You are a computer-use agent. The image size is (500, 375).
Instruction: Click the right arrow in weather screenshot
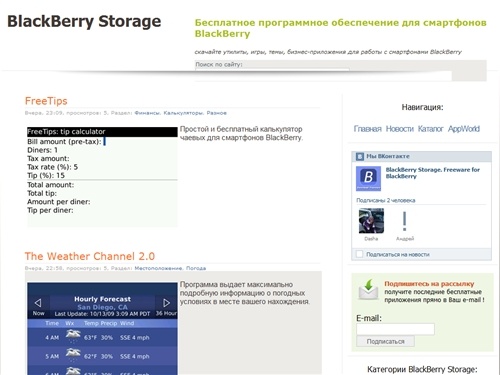point(166,303)
